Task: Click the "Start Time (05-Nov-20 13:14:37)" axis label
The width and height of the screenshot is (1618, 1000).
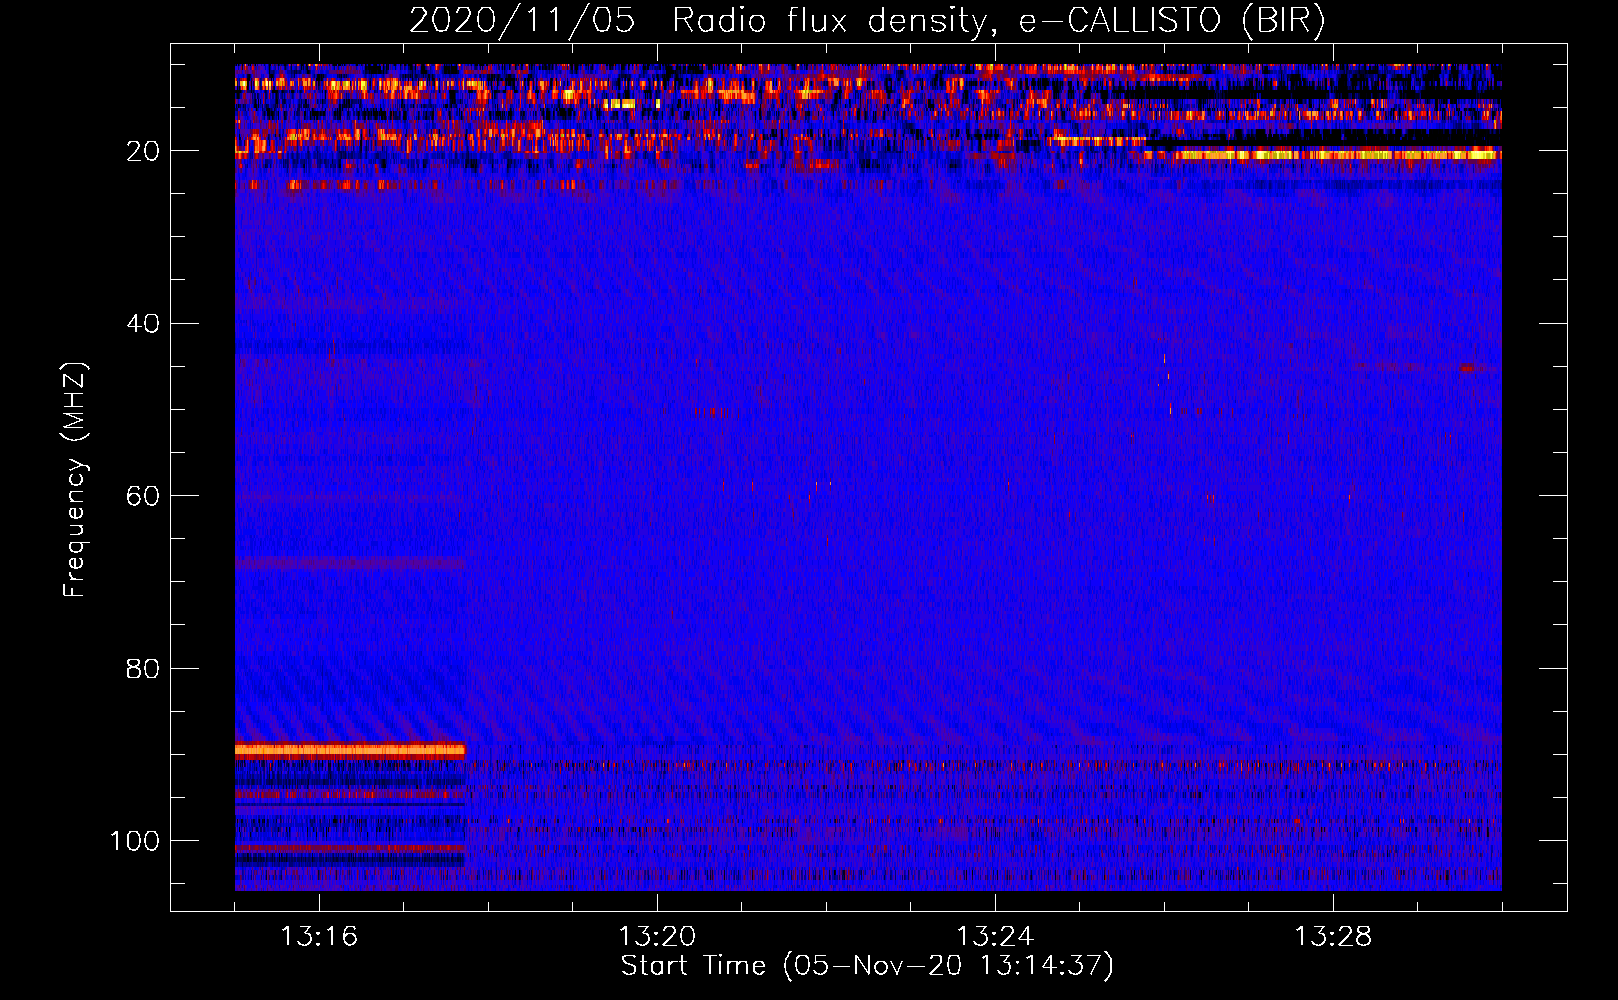Action: click(867, 966)
